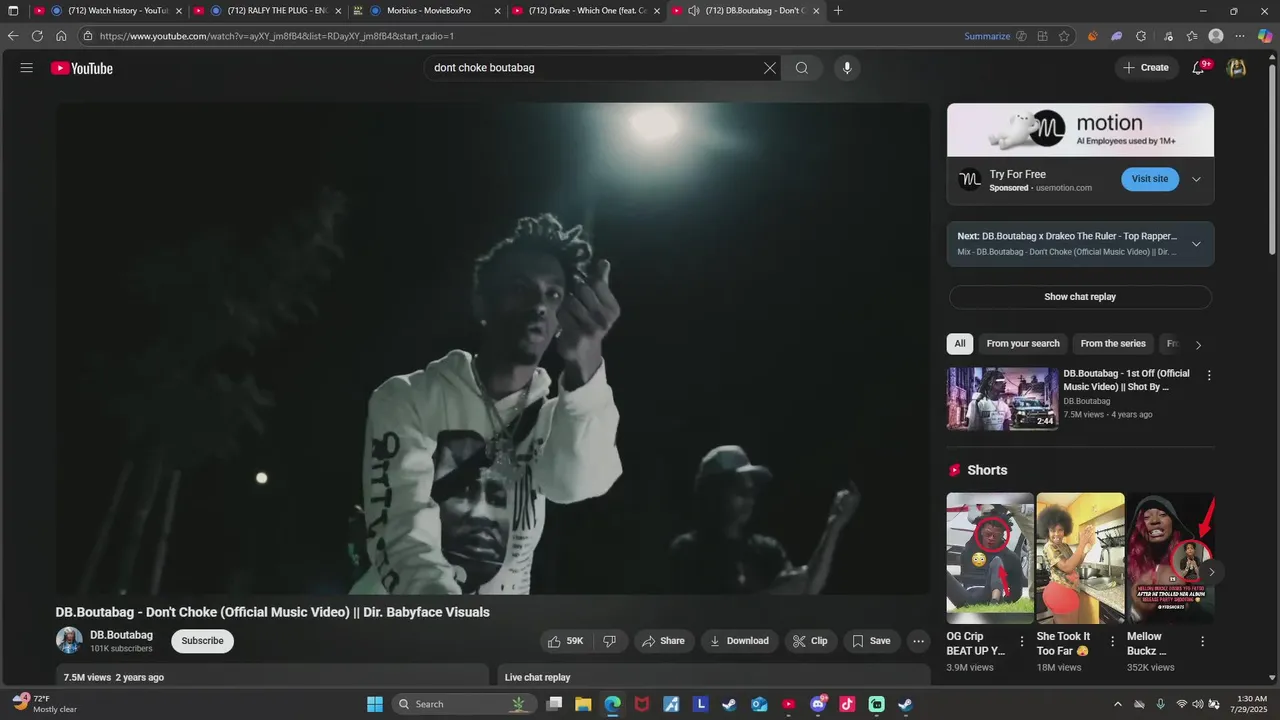
Task: Add page to favorites star
Action: point(1064,36)
